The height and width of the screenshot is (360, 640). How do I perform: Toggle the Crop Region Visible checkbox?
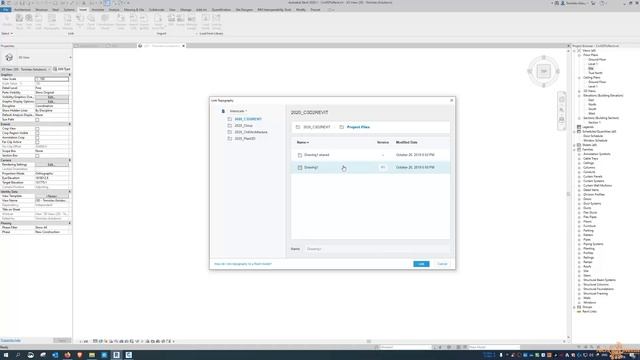(37, 133)
